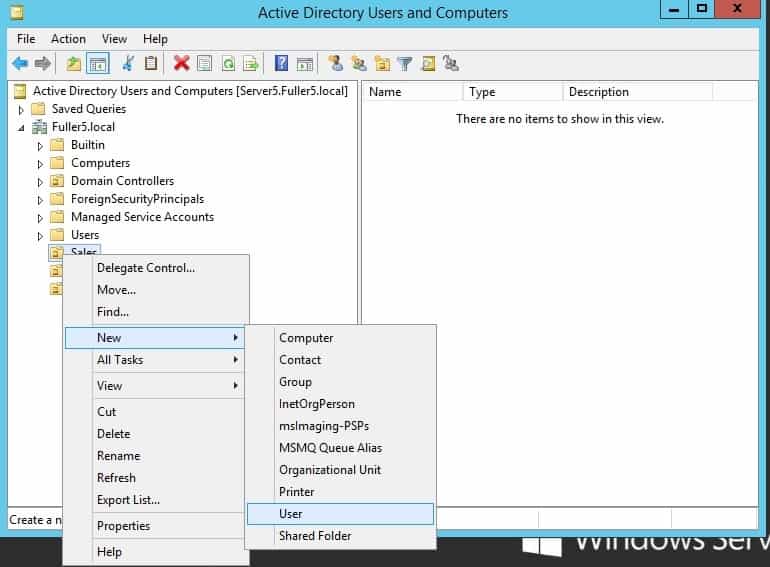Select Delegate Control... in context menu
Viewport: 770px width, 567px height.
pos(154,268)
